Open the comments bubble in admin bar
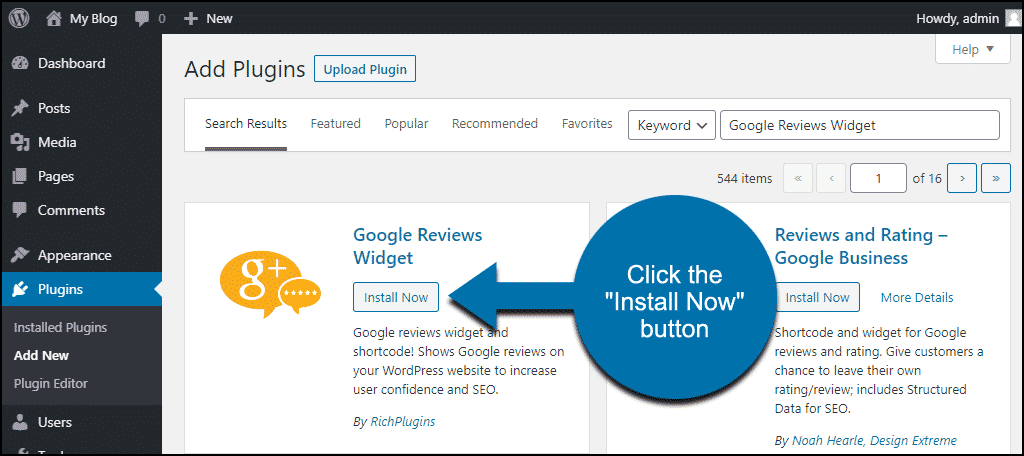Image resolution: width=1024 pixels, height=456 pixels. 142,19
